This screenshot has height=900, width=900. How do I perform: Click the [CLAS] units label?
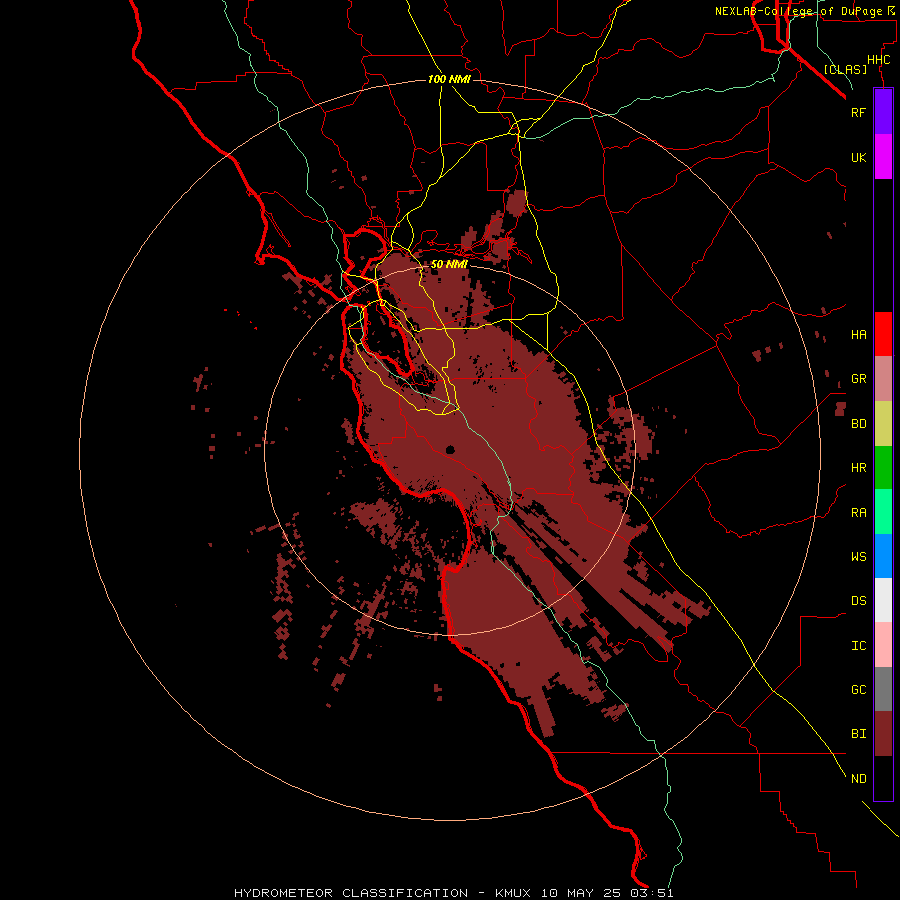(x=845, y=69)
